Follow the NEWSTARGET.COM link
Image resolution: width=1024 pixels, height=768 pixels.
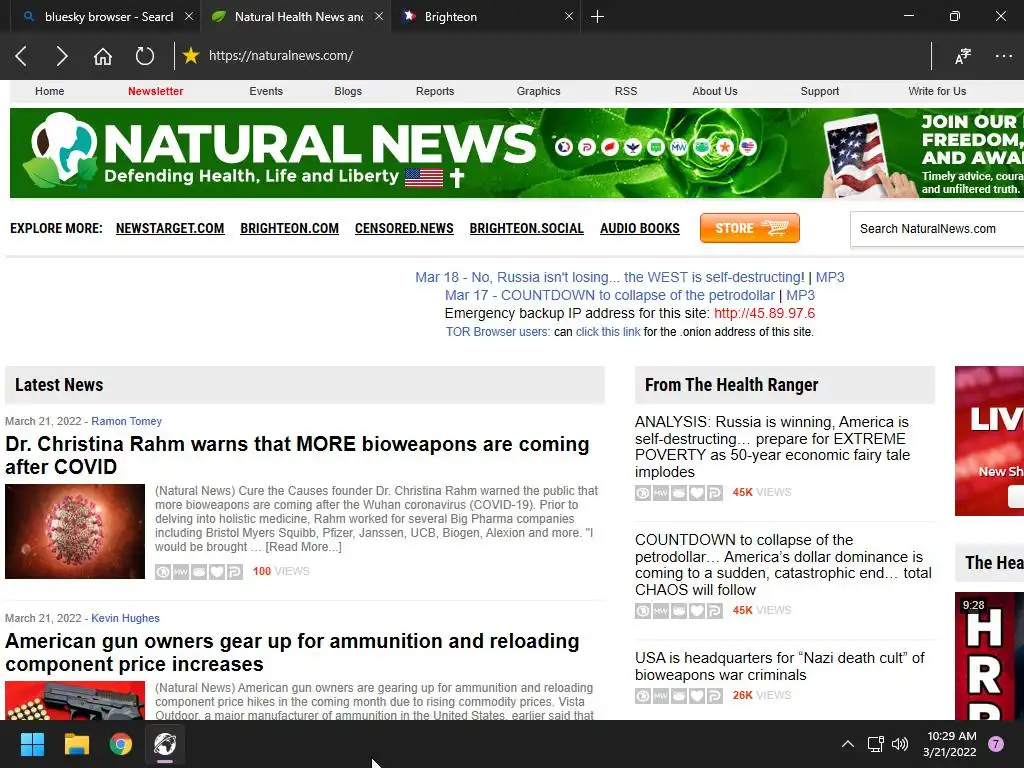170,229
